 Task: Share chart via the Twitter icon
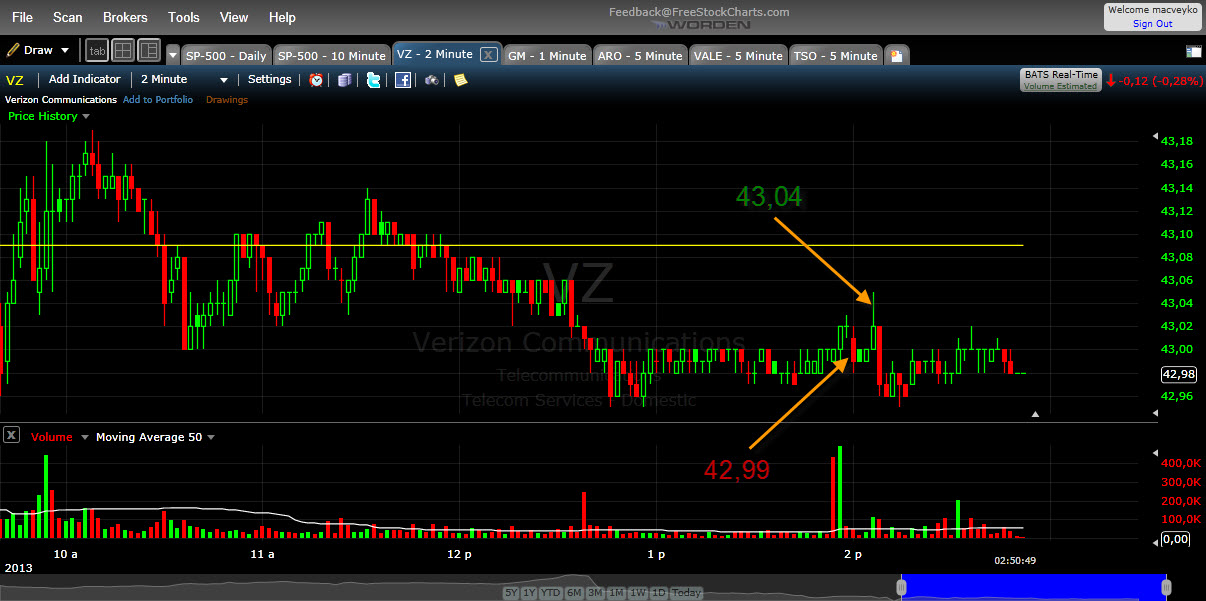[x=373, y=80]
